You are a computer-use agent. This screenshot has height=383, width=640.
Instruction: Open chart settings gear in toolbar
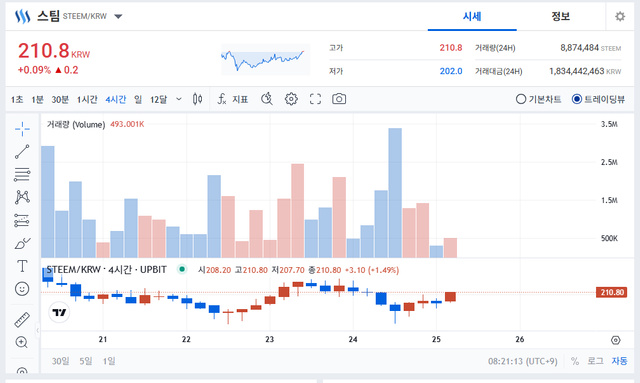(291, 99)
